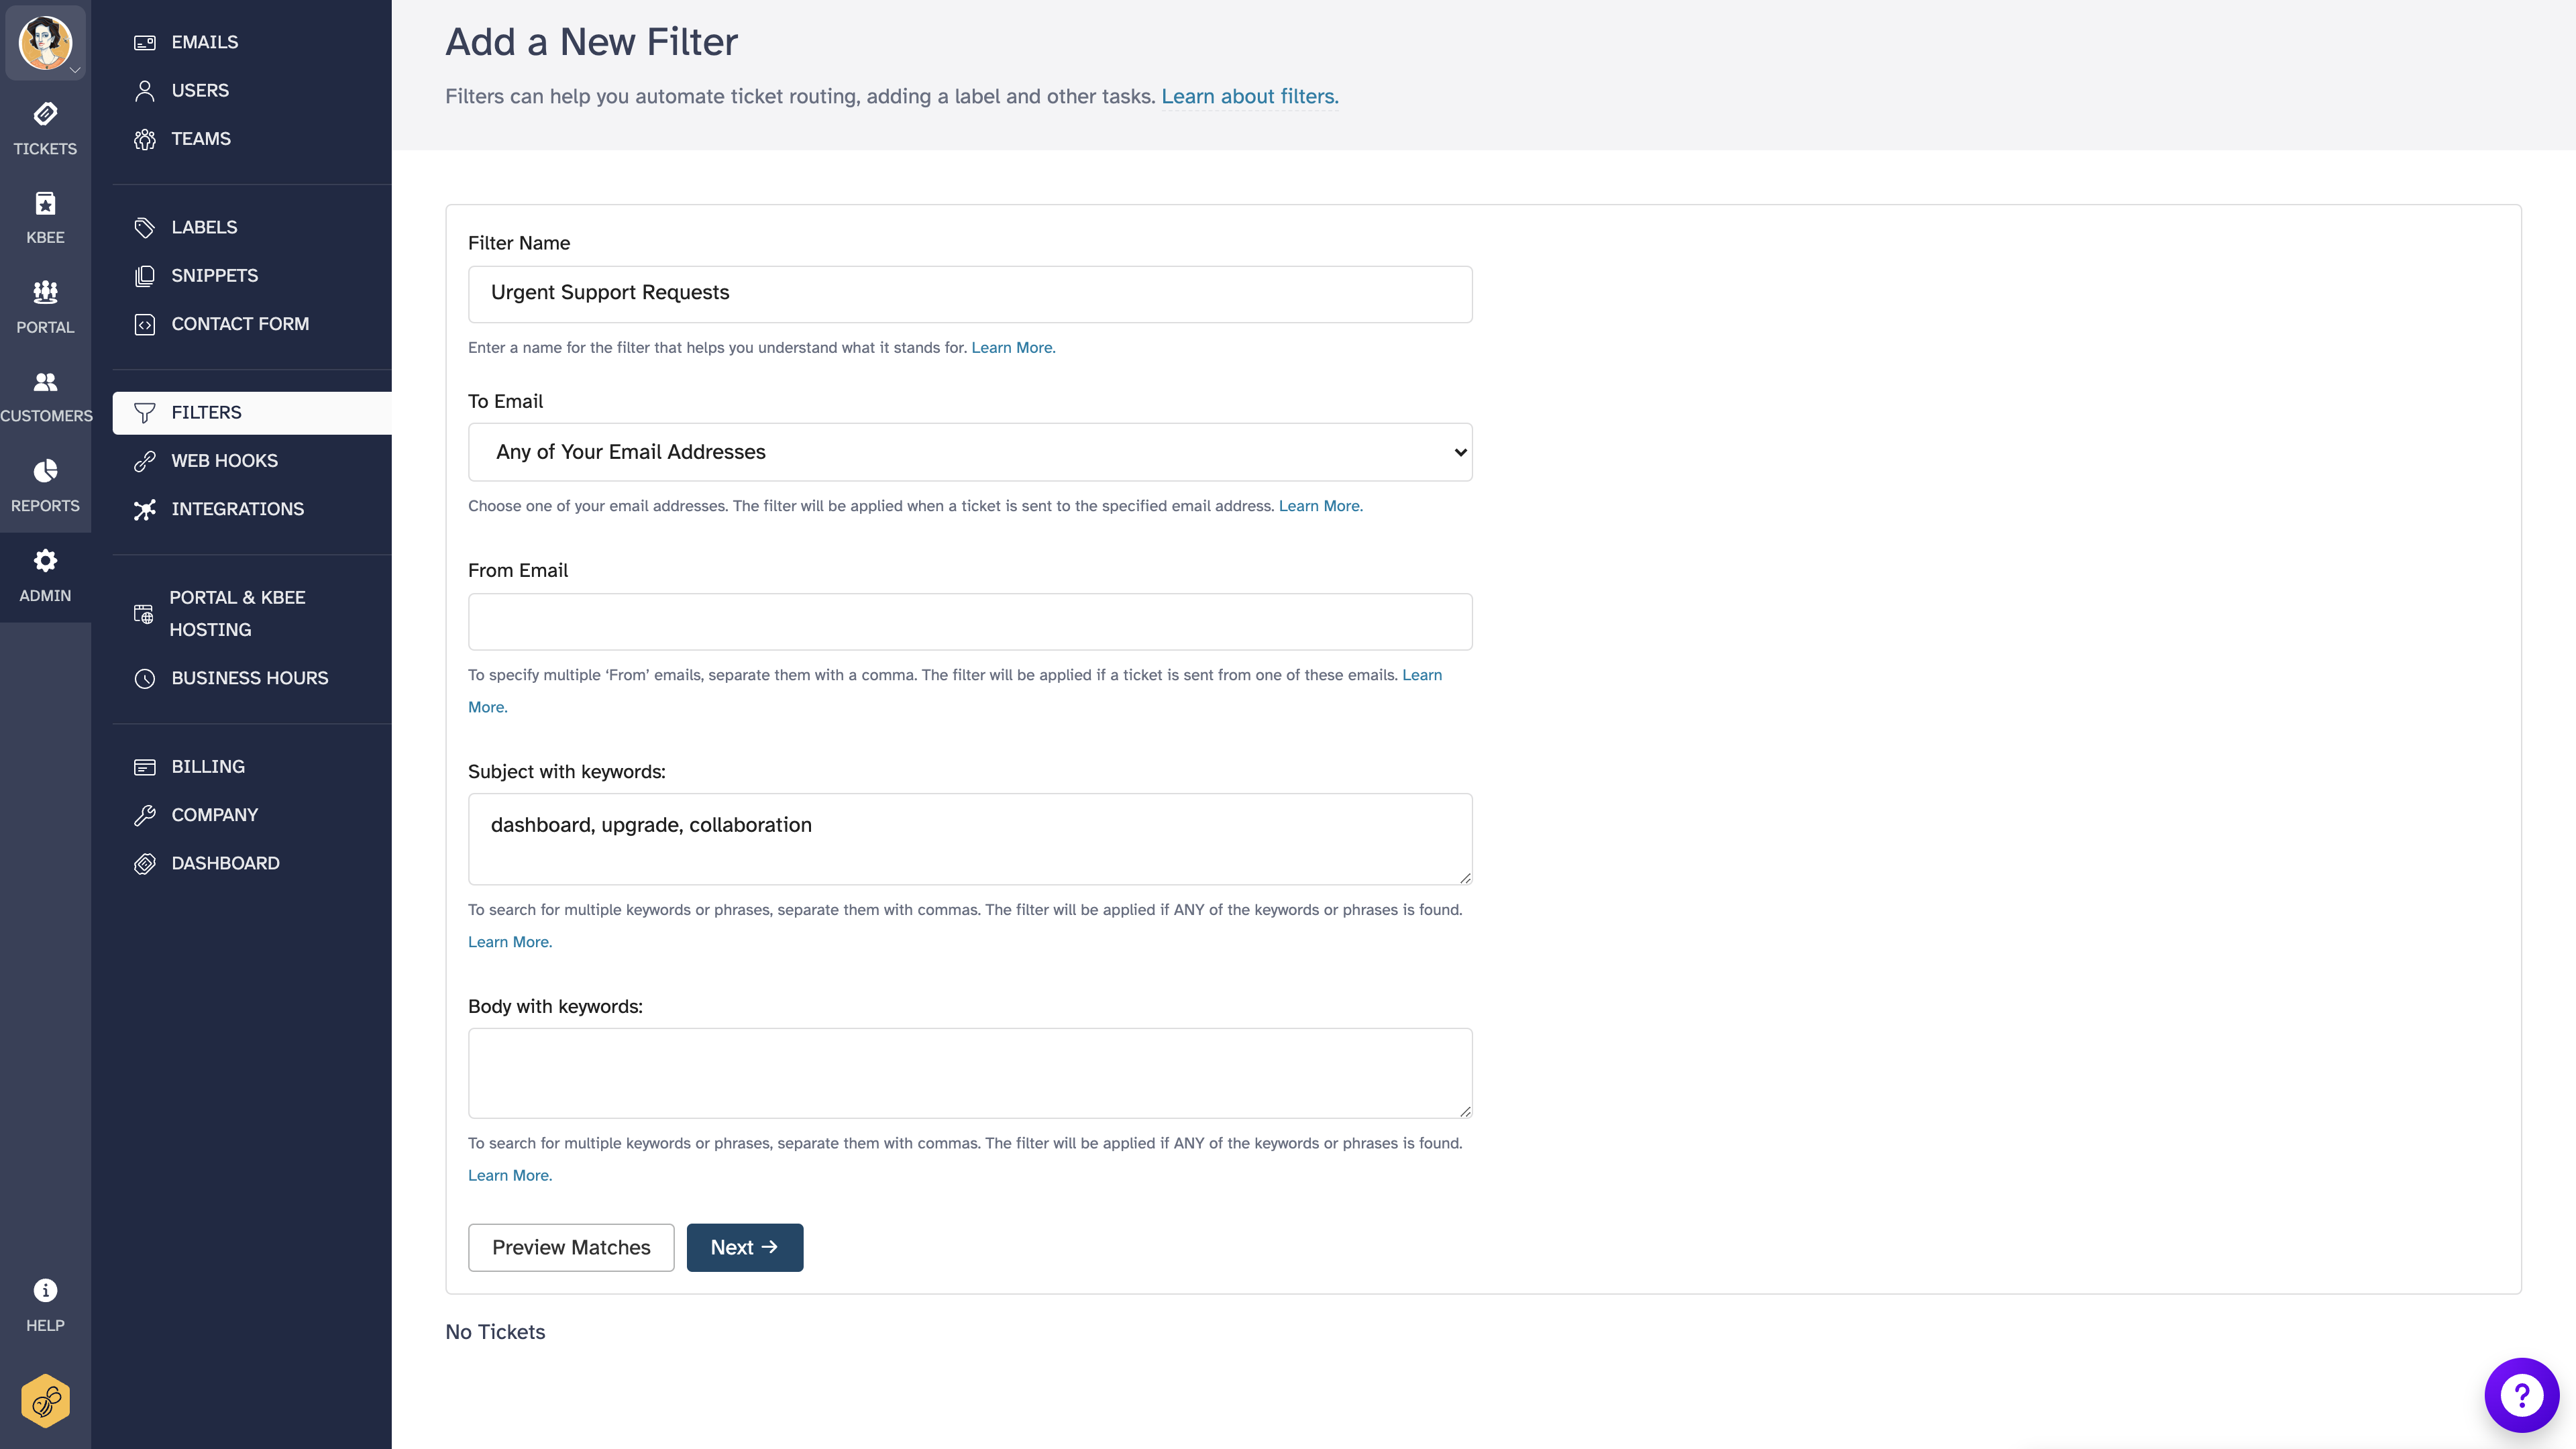Click the Next button
The image size is (2576, 1449).
point(744,1247)
